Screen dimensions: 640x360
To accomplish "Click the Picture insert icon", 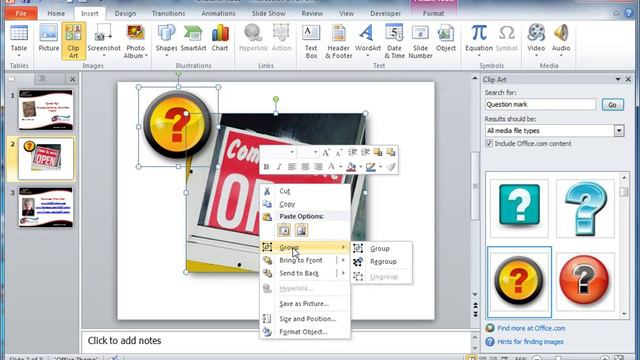I will [49, 38].
